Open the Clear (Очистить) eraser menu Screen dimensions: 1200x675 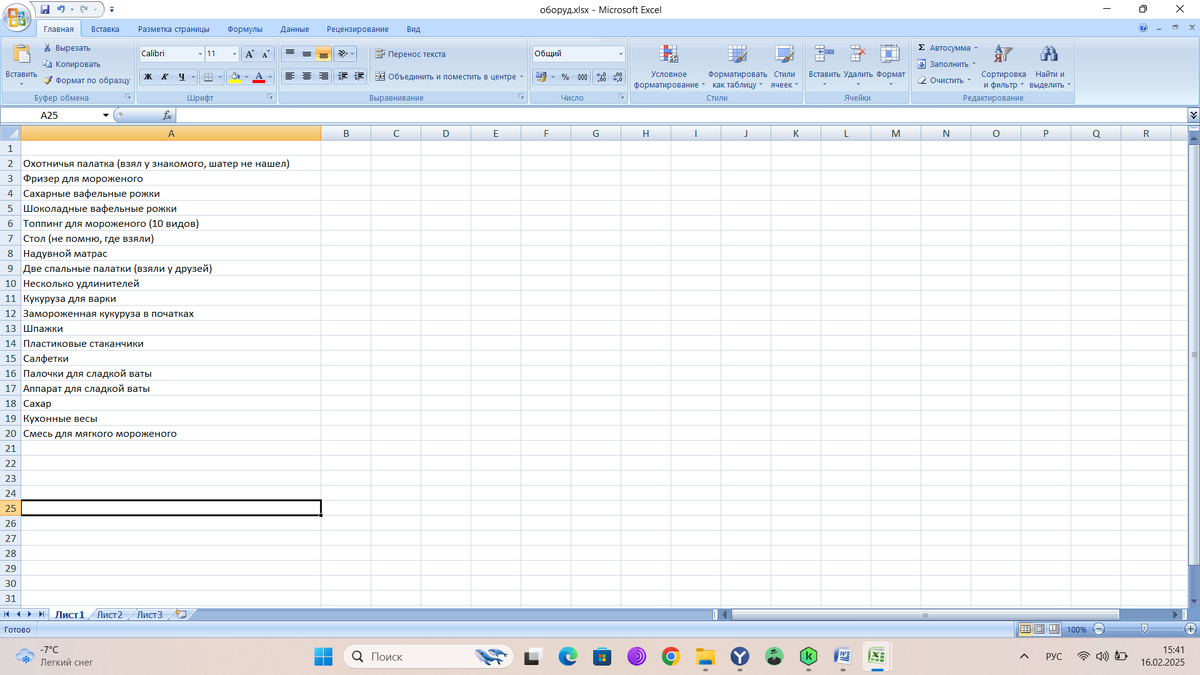pos(943,80)
